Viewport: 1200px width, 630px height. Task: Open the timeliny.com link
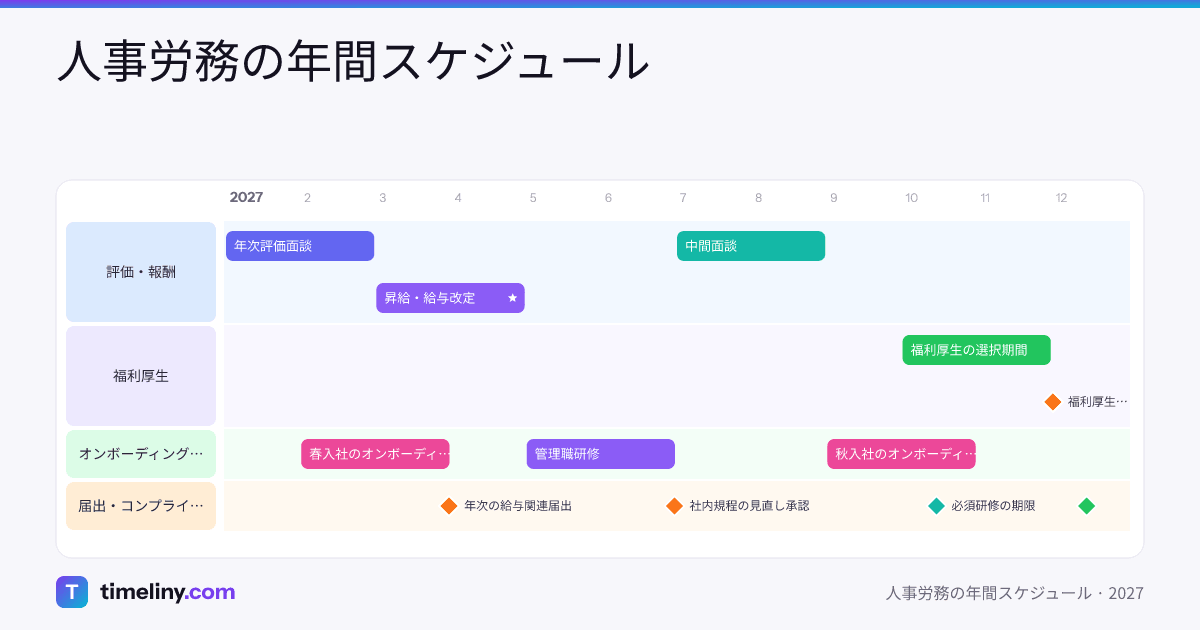pos(167,592)
